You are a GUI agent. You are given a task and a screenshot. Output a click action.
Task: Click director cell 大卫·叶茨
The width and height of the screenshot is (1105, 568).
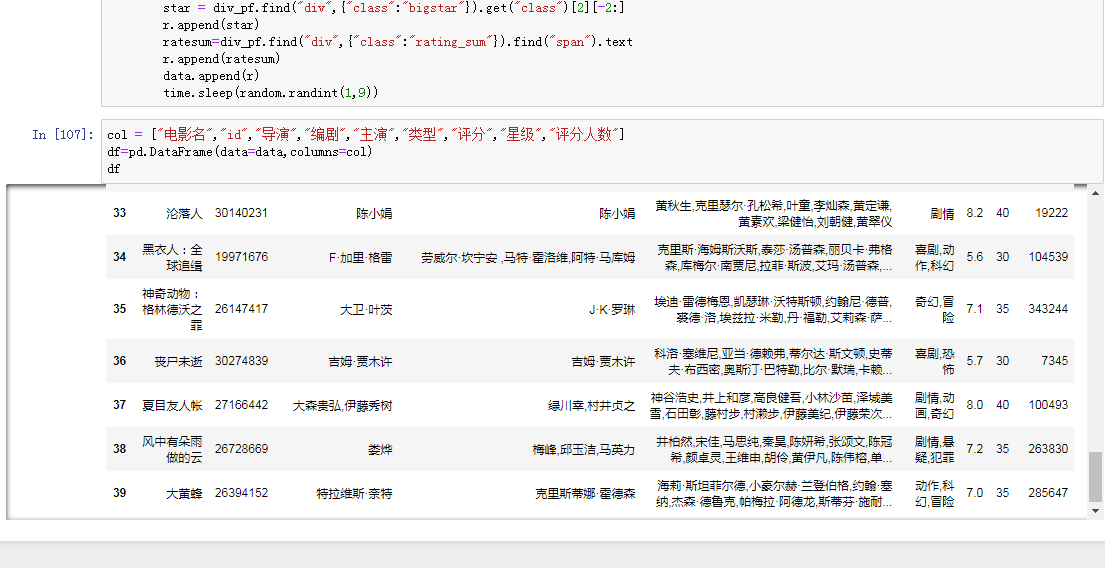click(x=366, y=309)
